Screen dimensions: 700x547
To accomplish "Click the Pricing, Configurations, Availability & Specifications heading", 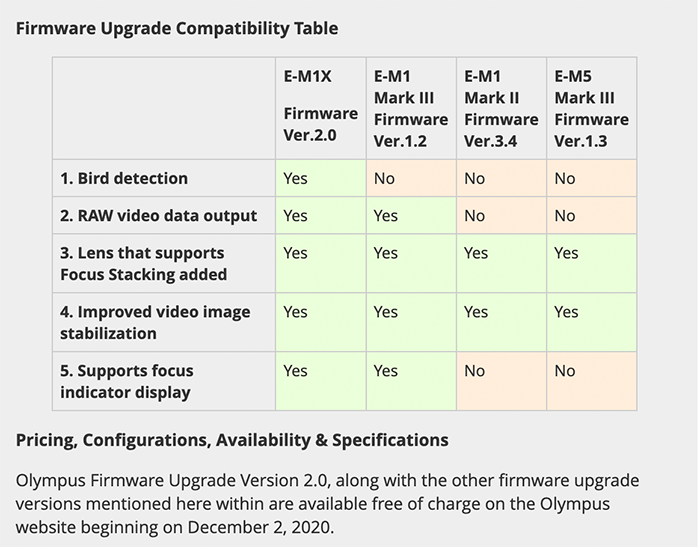I will point(232,440).
